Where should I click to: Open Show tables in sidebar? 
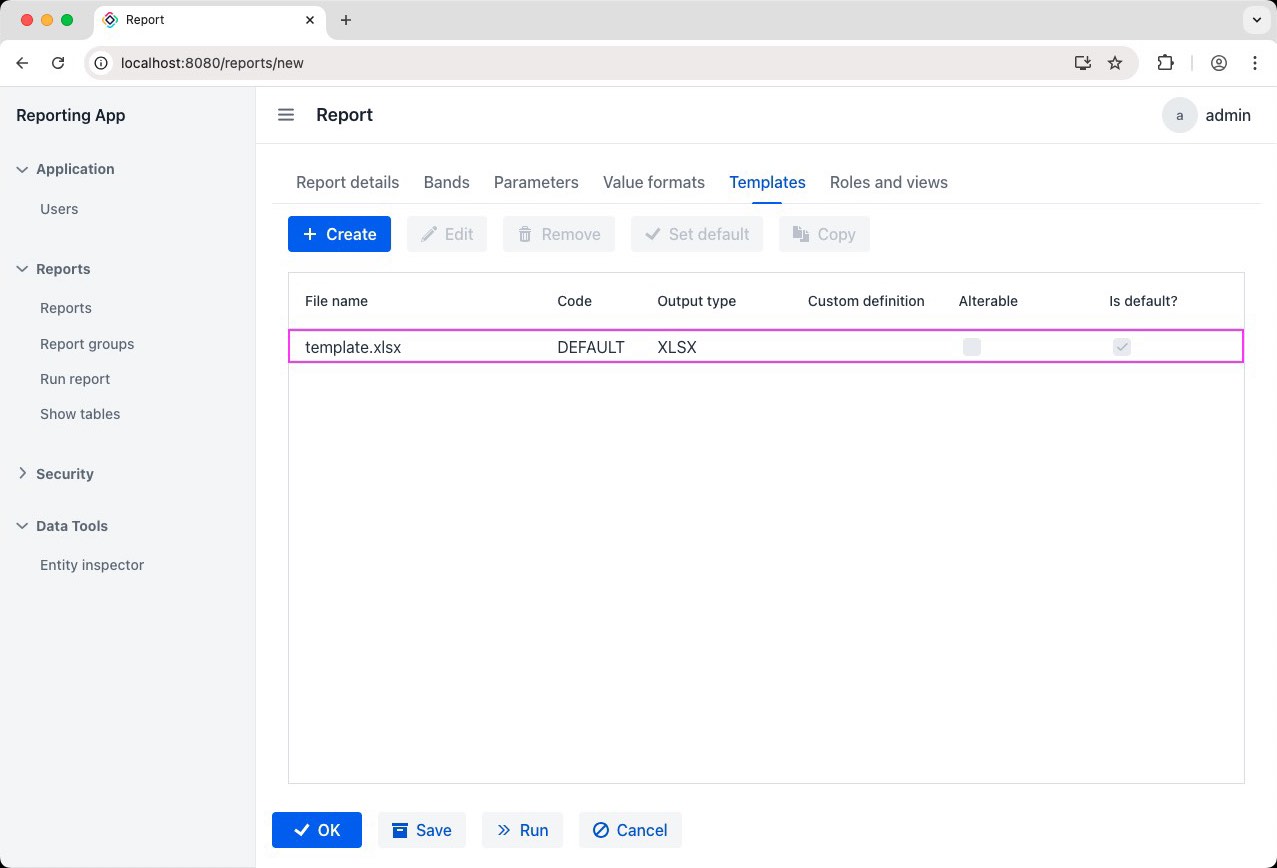click(x=80, y=414)
